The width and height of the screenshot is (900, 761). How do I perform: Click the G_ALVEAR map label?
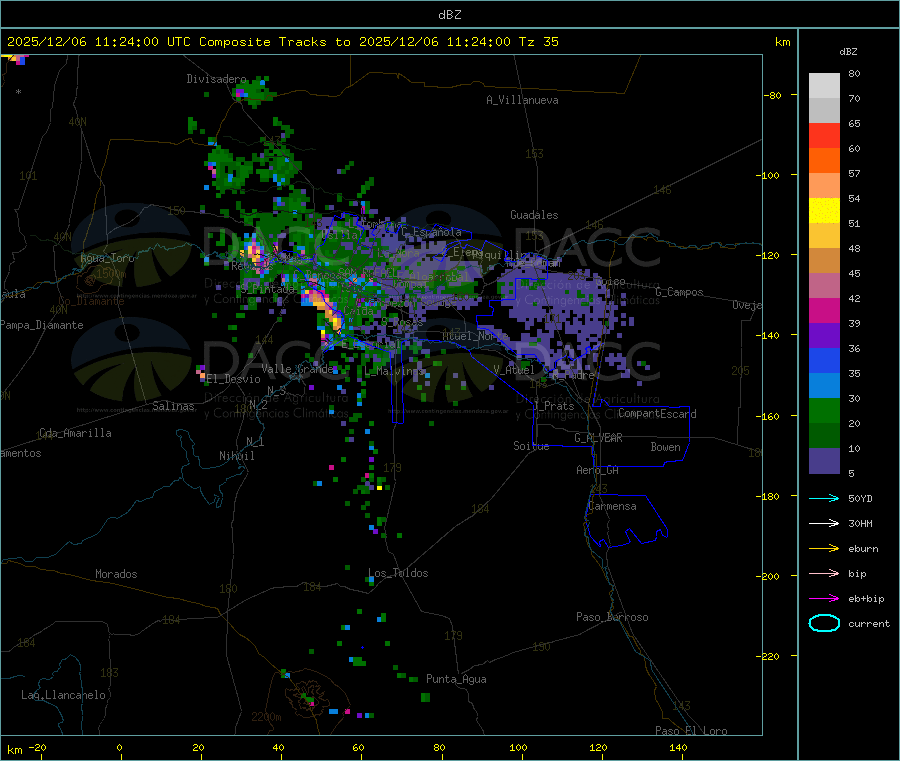[x=598, y=438]
